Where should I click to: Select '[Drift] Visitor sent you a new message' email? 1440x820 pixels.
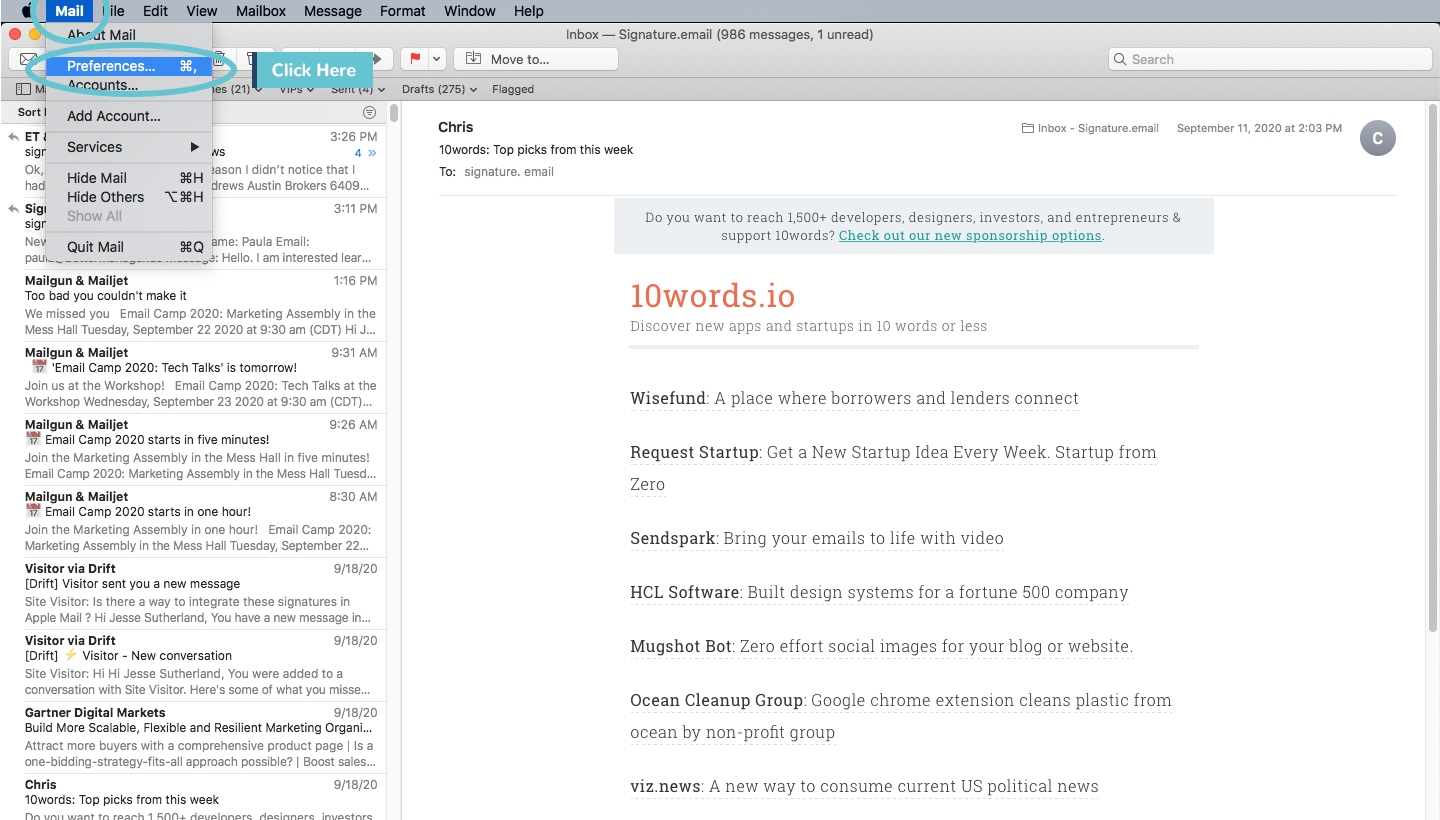(x=200, y=594)
